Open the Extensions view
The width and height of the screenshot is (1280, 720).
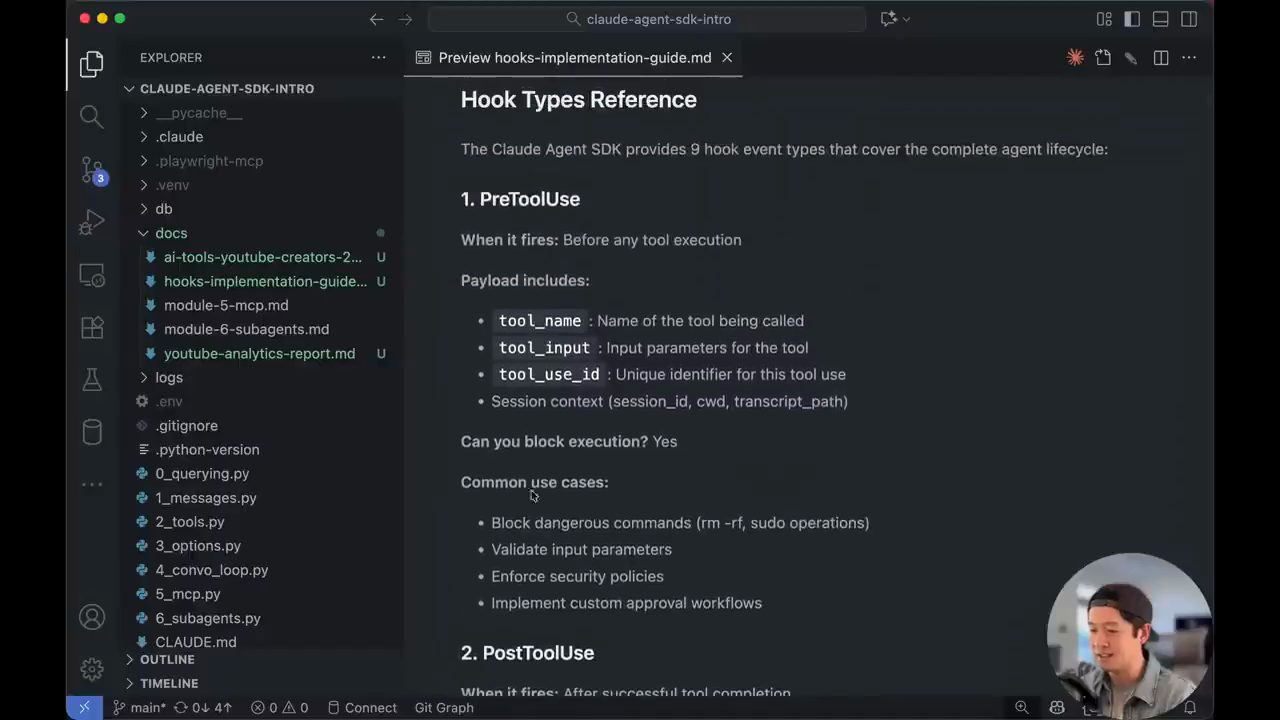point(91,327)
